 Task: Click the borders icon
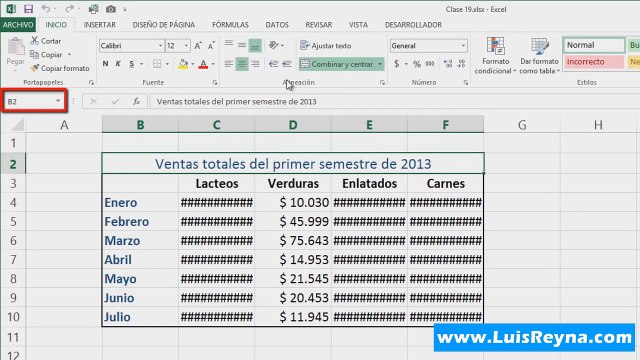pos(157,64)
